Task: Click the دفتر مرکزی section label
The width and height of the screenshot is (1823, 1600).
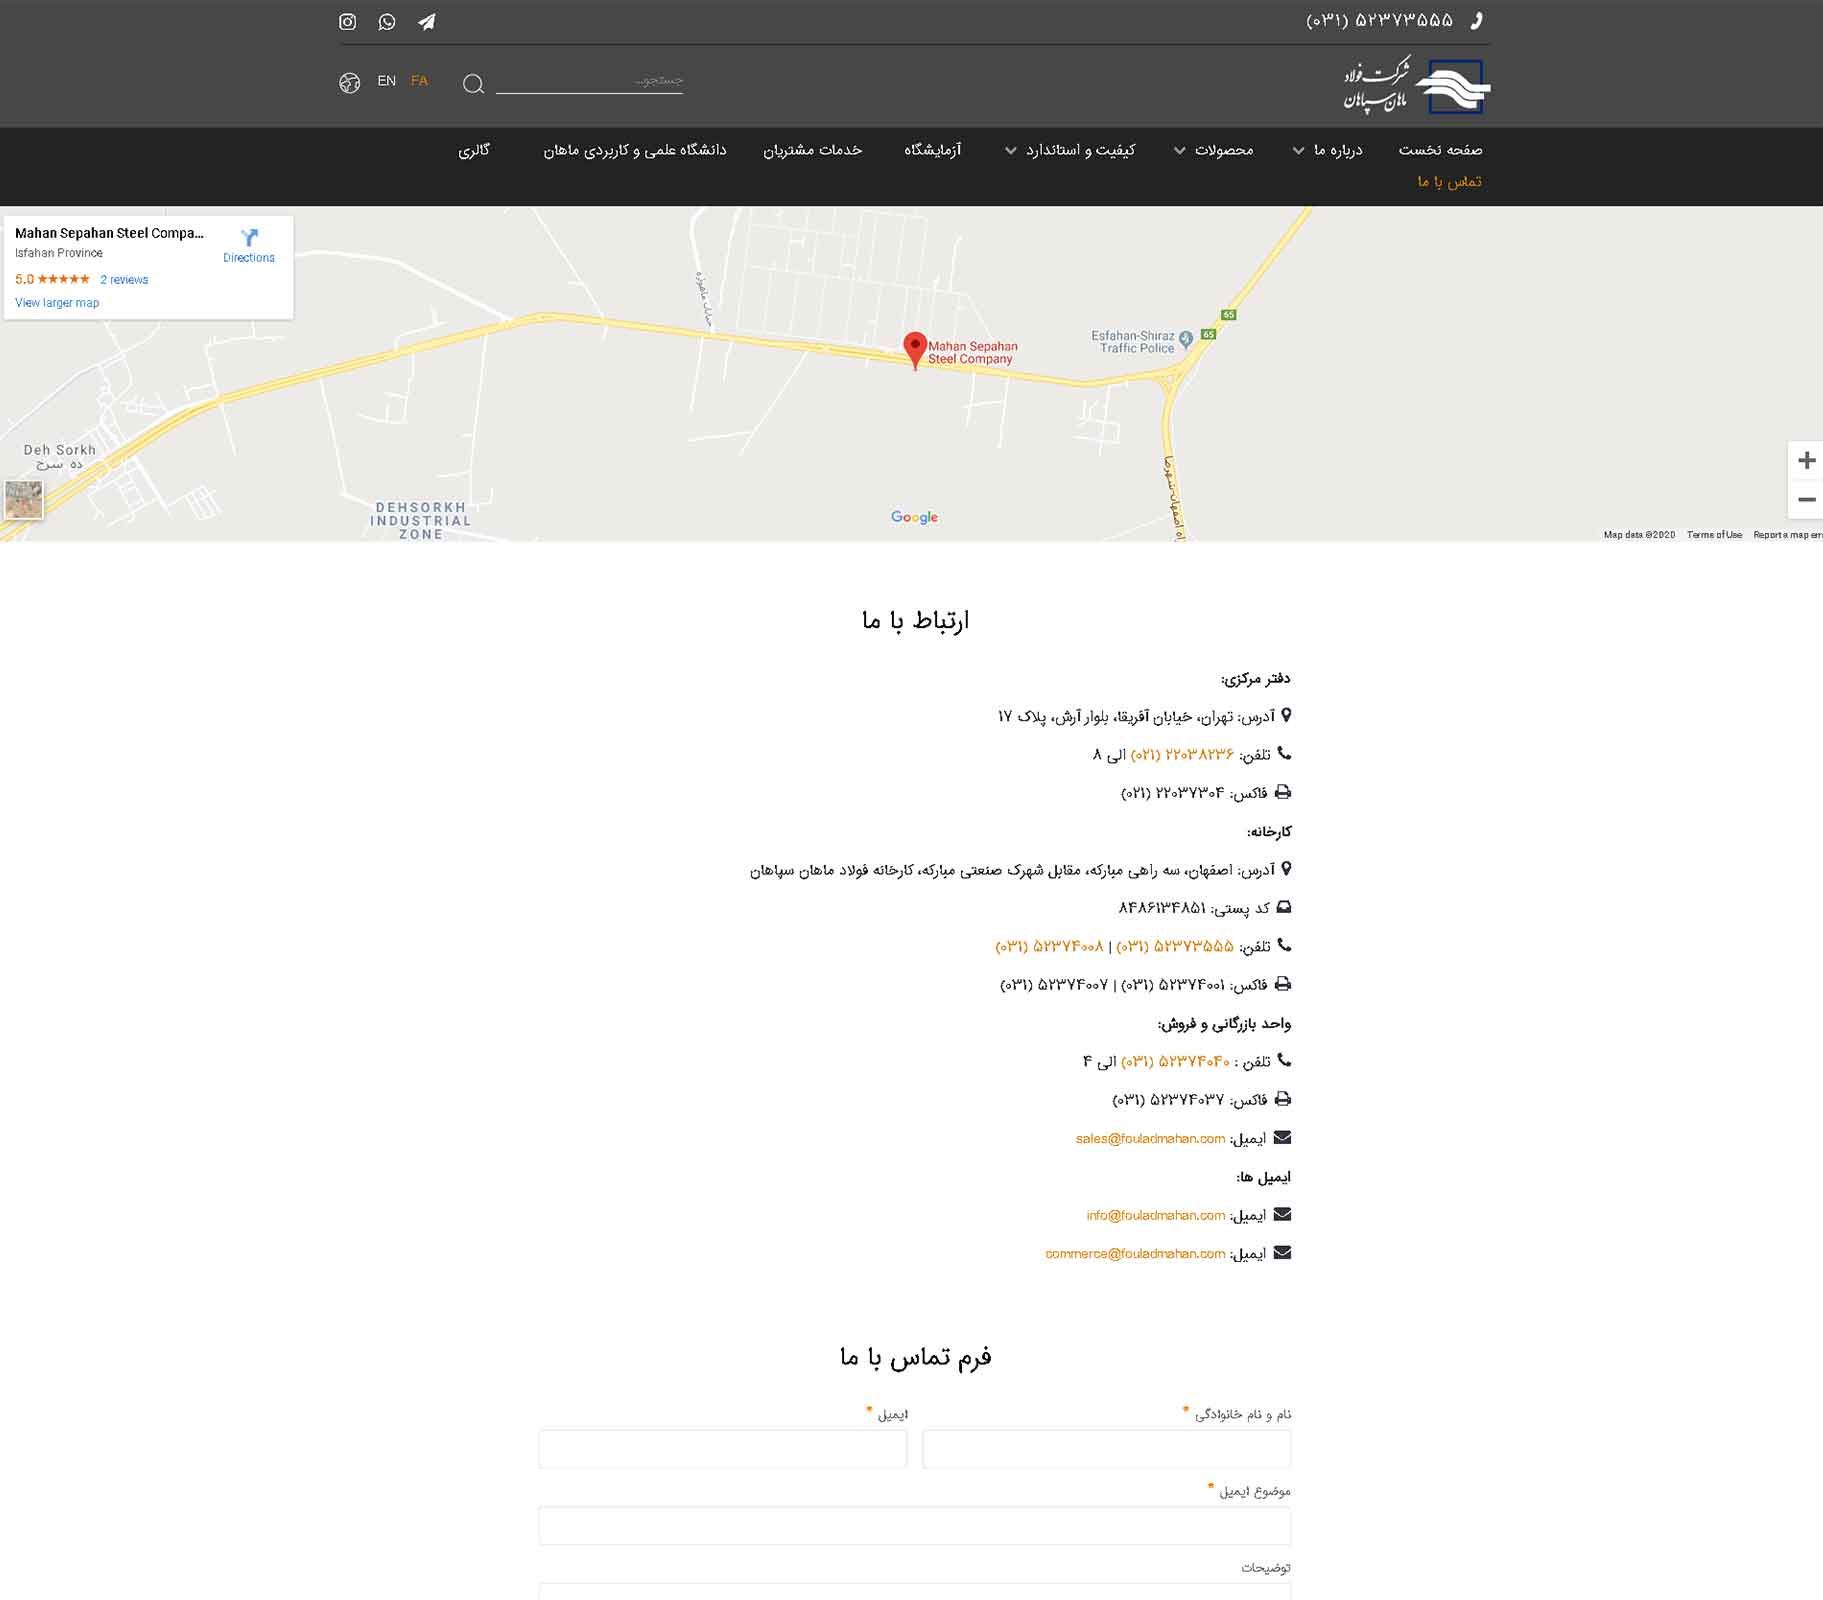Action: [1255, 679]
